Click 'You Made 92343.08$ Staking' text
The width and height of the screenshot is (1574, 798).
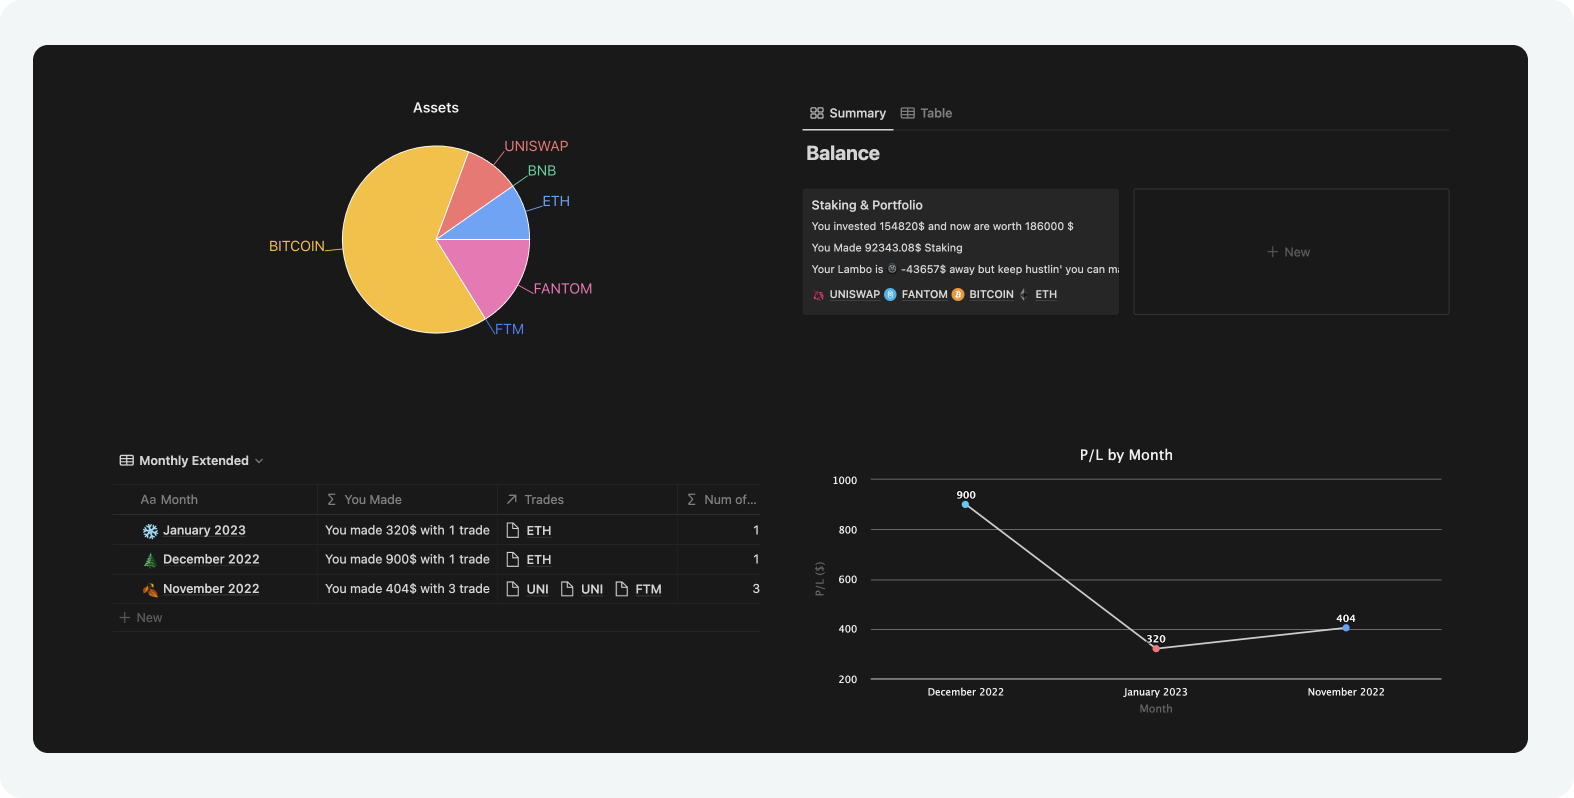[x=887, y=248]
